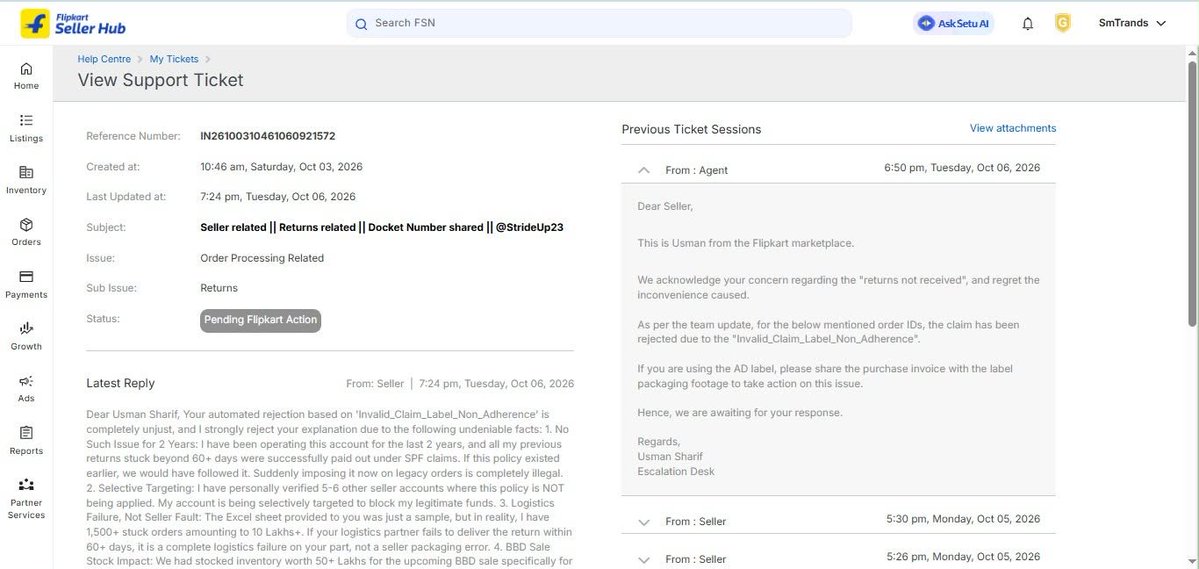
Task: Click the search magnifier icon
Action: [x=362, y=24]
